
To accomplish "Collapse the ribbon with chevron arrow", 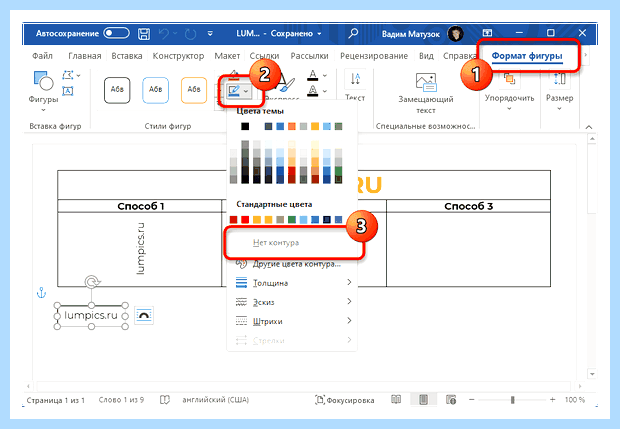I will click(x=589, y=127).
